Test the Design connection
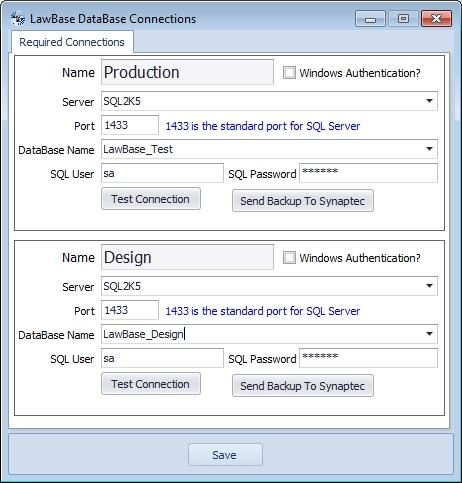462x483 pixels. point(151,384)
